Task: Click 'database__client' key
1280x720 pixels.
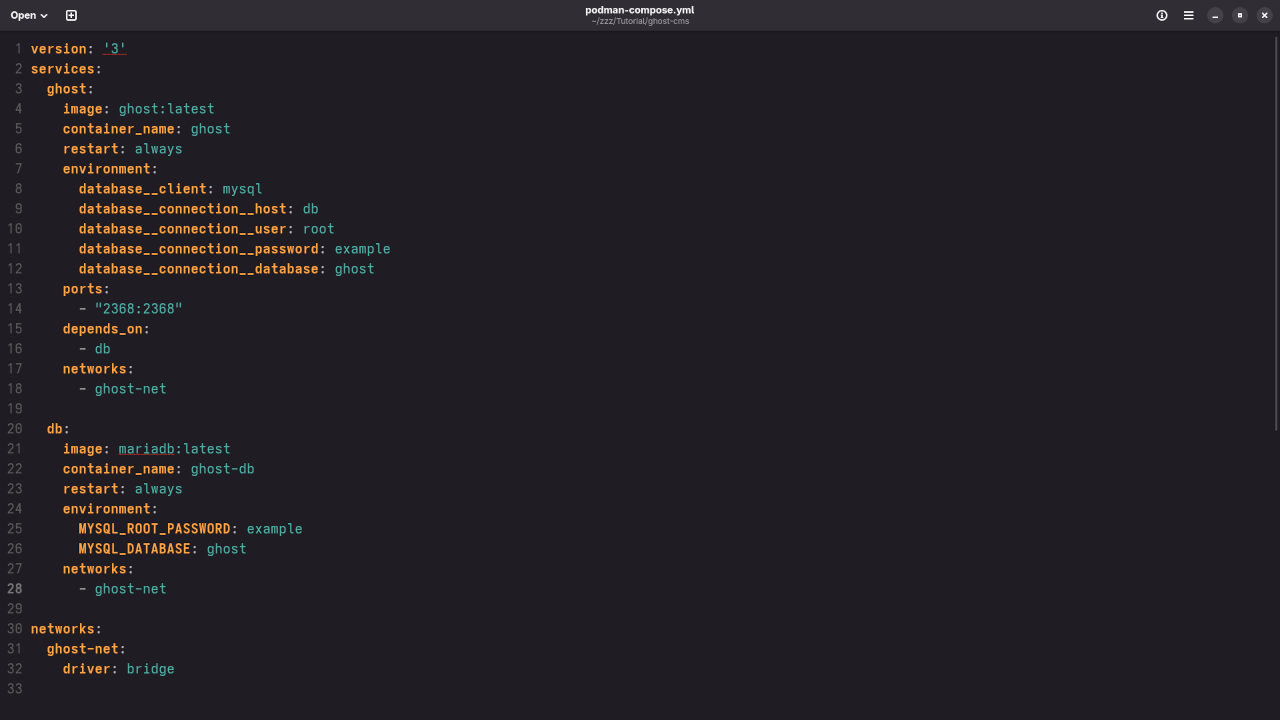Action: coord(143,189)
